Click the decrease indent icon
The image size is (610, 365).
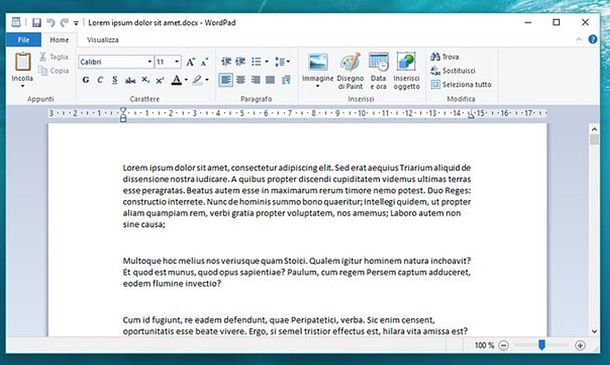226,61
